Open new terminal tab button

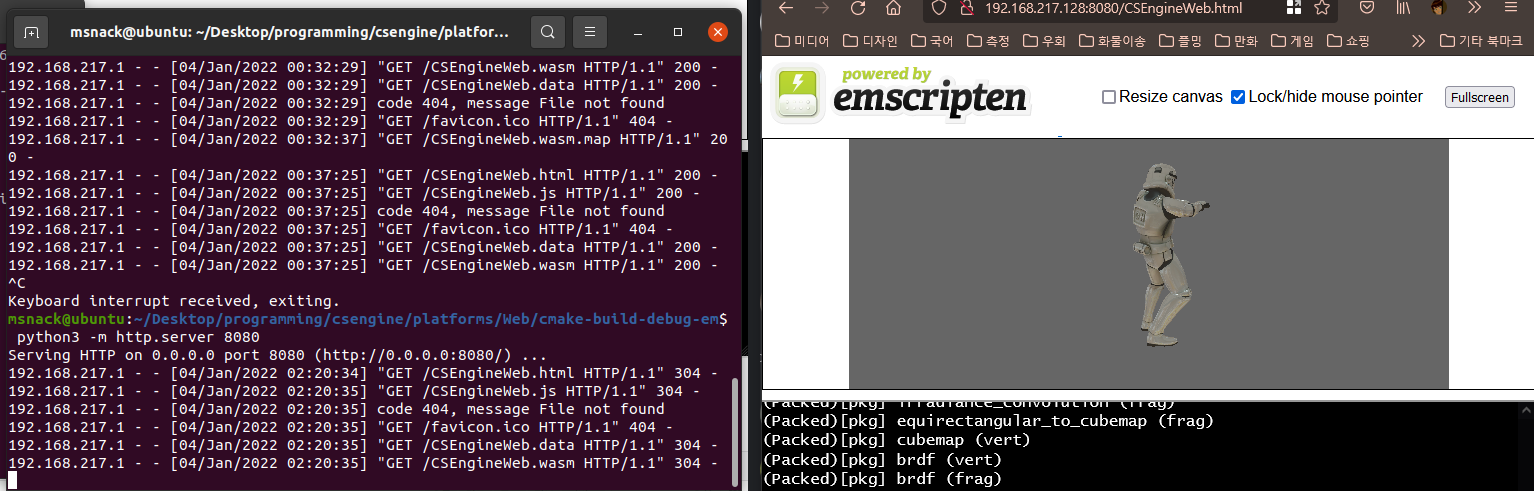(31, 32)
